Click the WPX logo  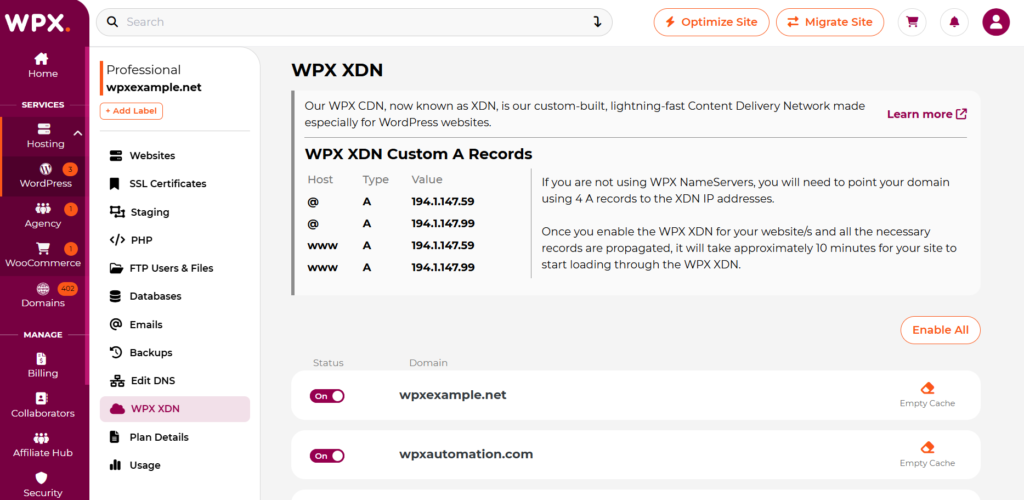tap(37, 22)
